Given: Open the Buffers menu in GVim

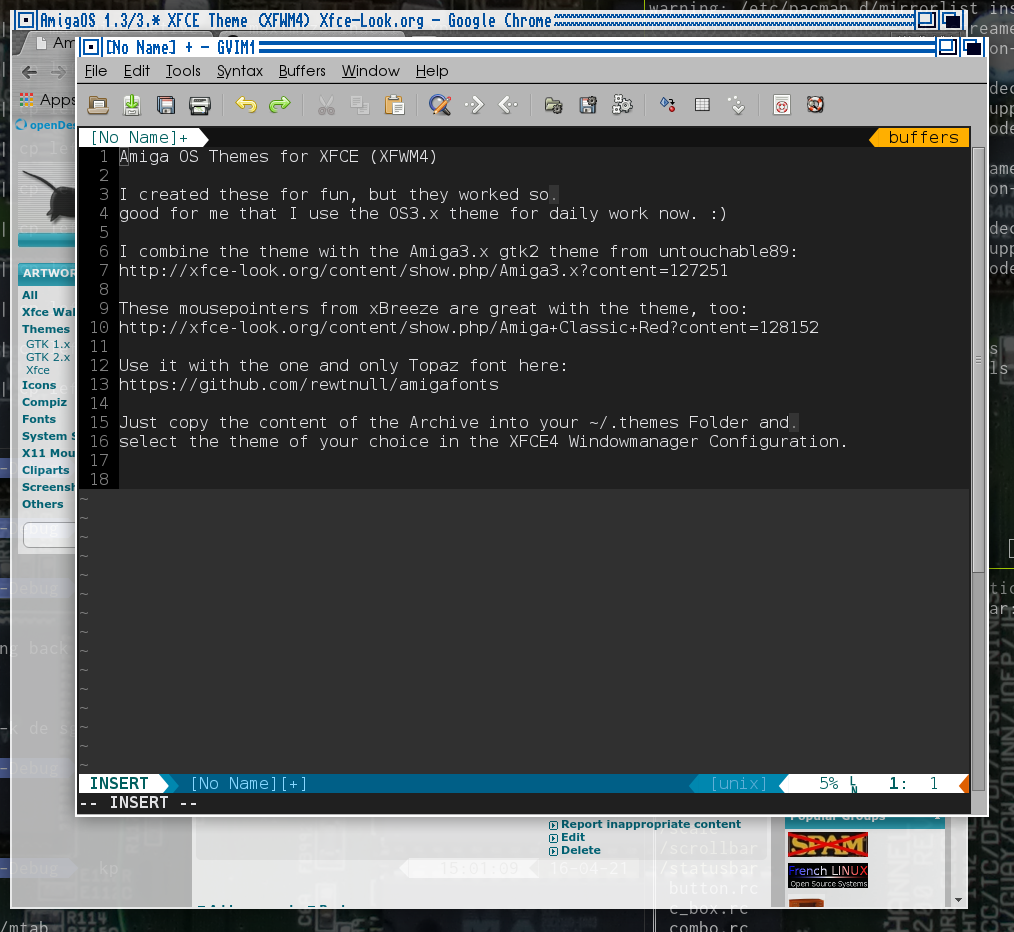Looking at the screenshot, I should click(302, 71).
